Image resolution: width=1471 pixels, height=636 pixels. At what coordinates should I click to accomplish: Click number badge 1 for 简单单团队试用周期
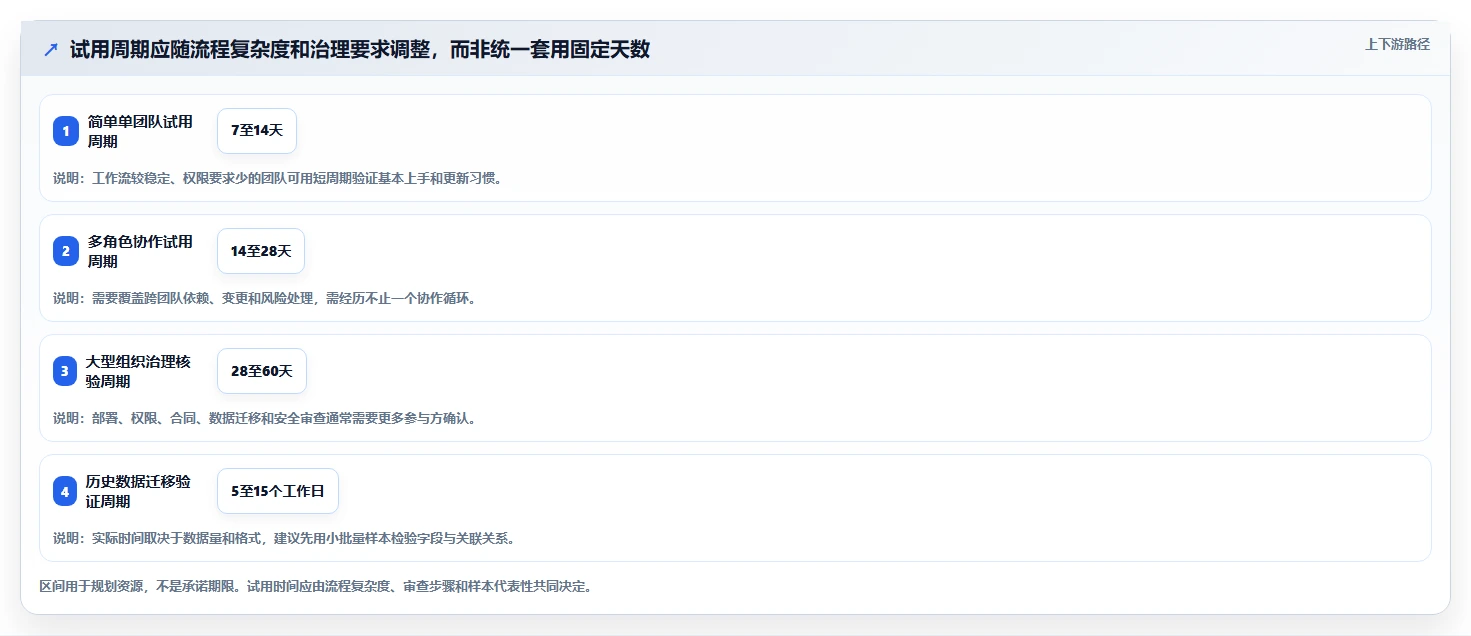(66, 131)
